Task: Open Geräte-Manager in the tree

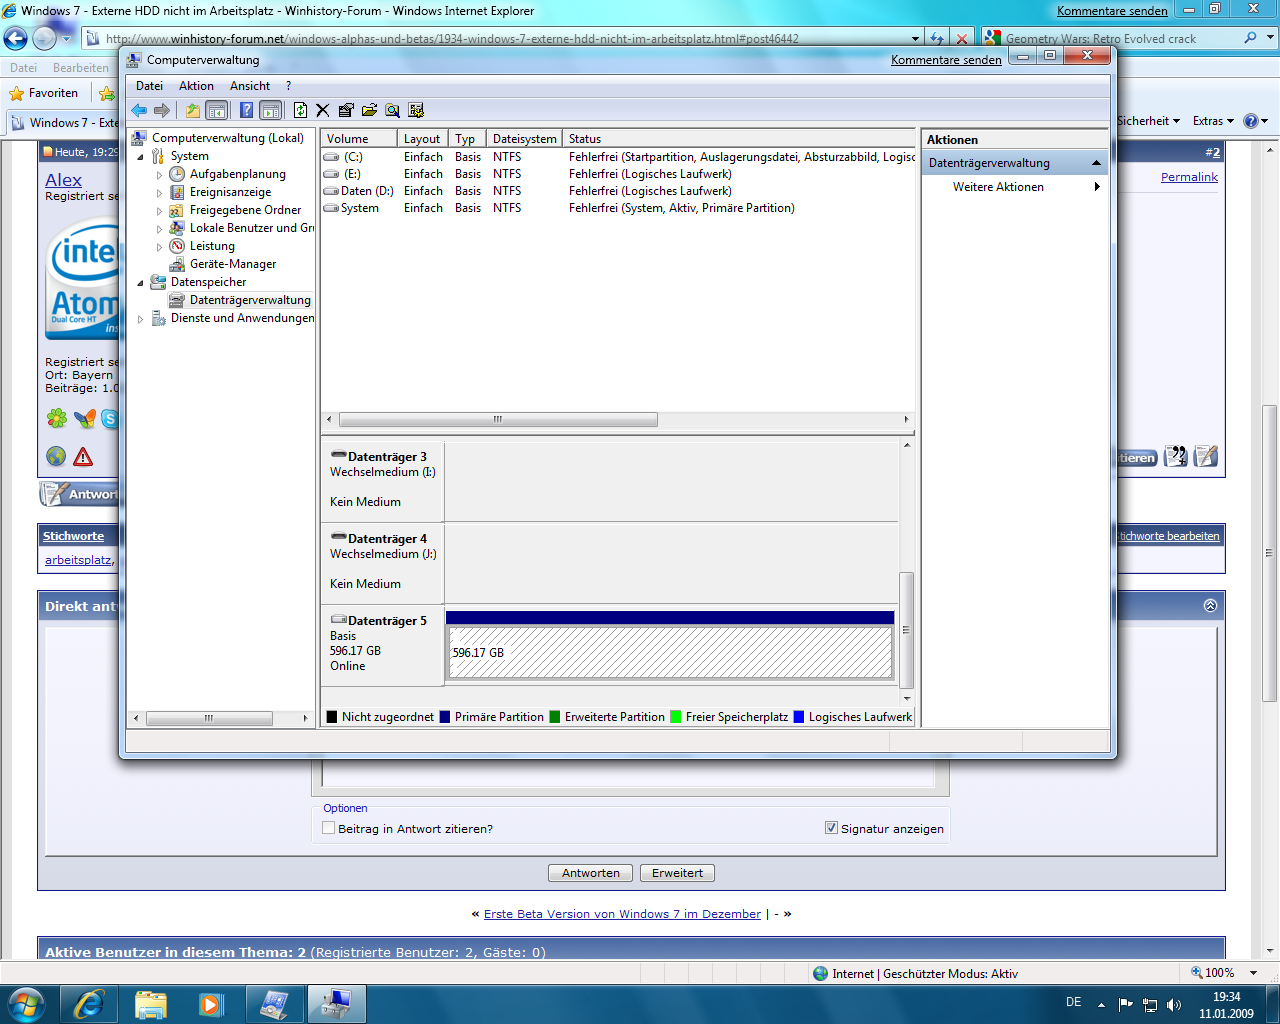Action: click(232, 264)
